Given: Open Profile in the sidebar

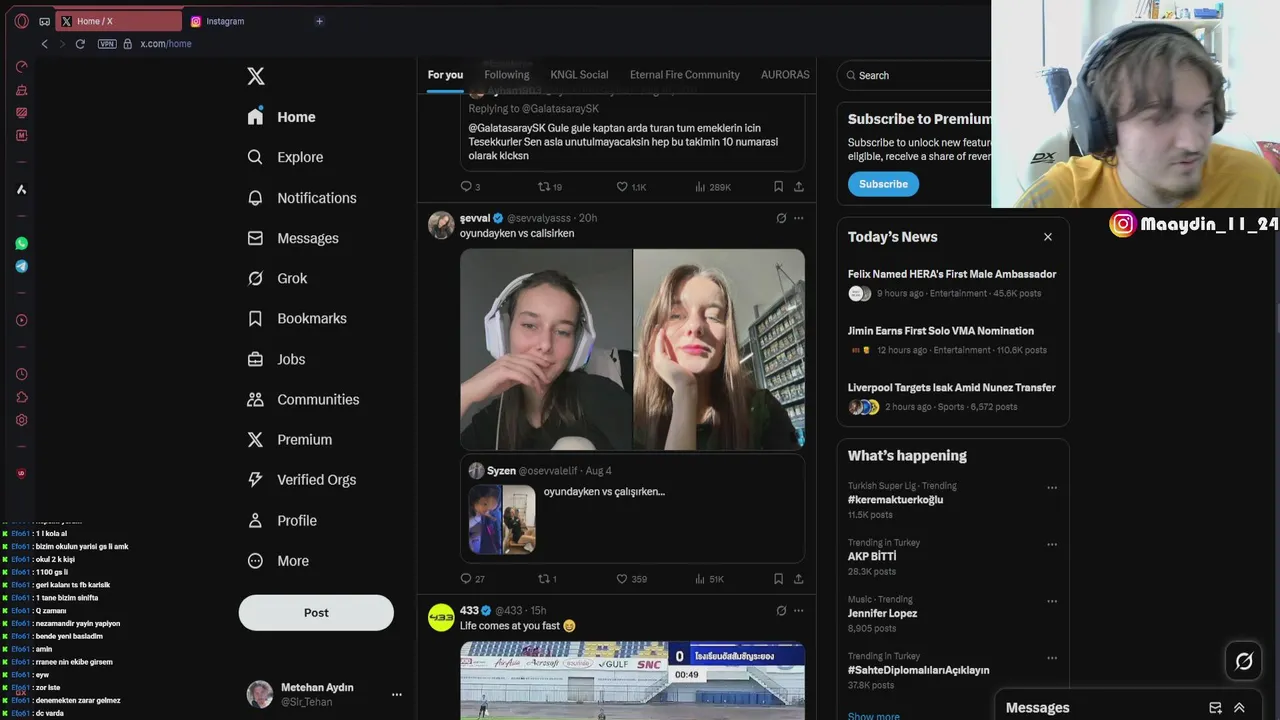Looking at the screenshot, I should (x=282, y=520).
